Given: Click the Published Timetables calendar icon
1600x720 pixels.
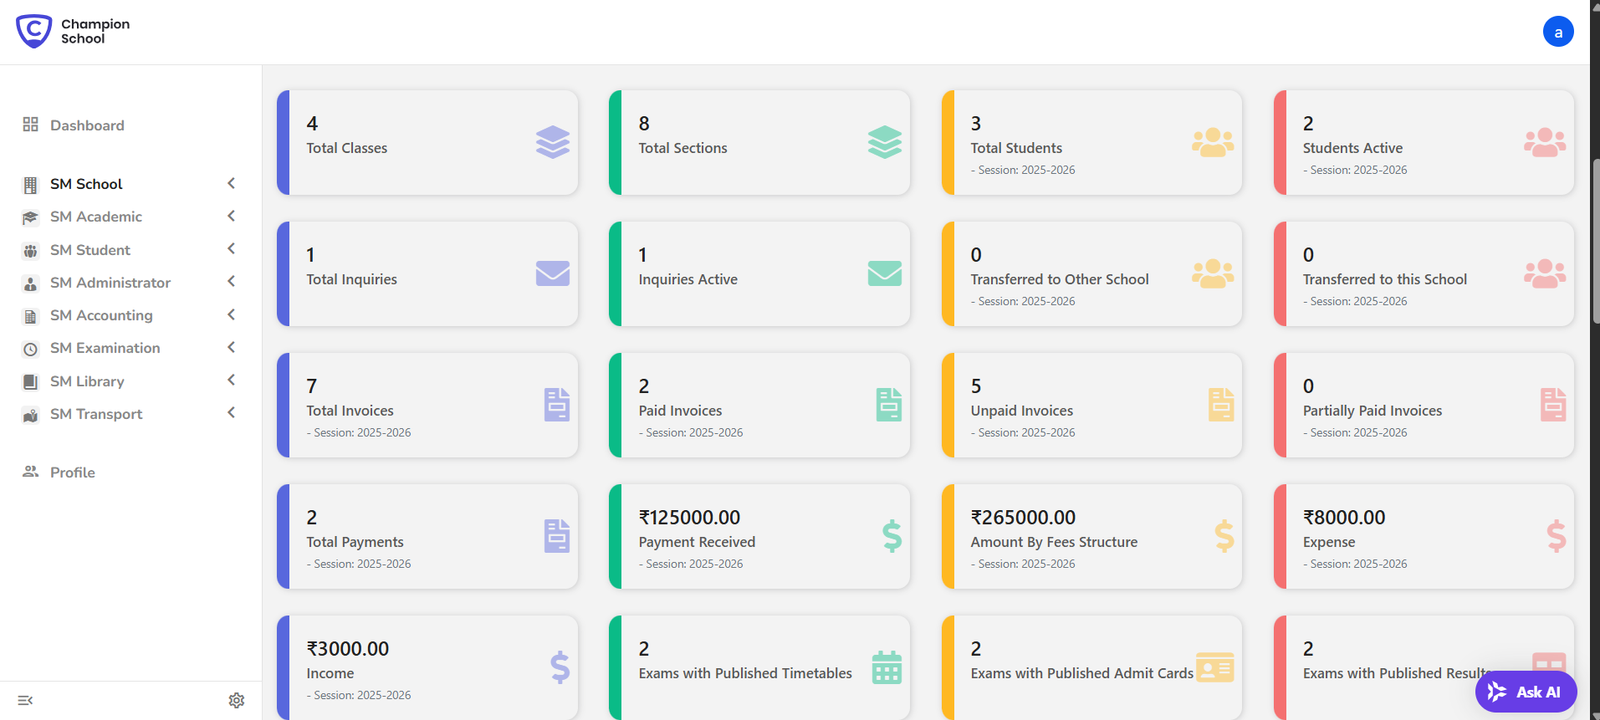Looking at the screenshot, I should pos(886,667).
